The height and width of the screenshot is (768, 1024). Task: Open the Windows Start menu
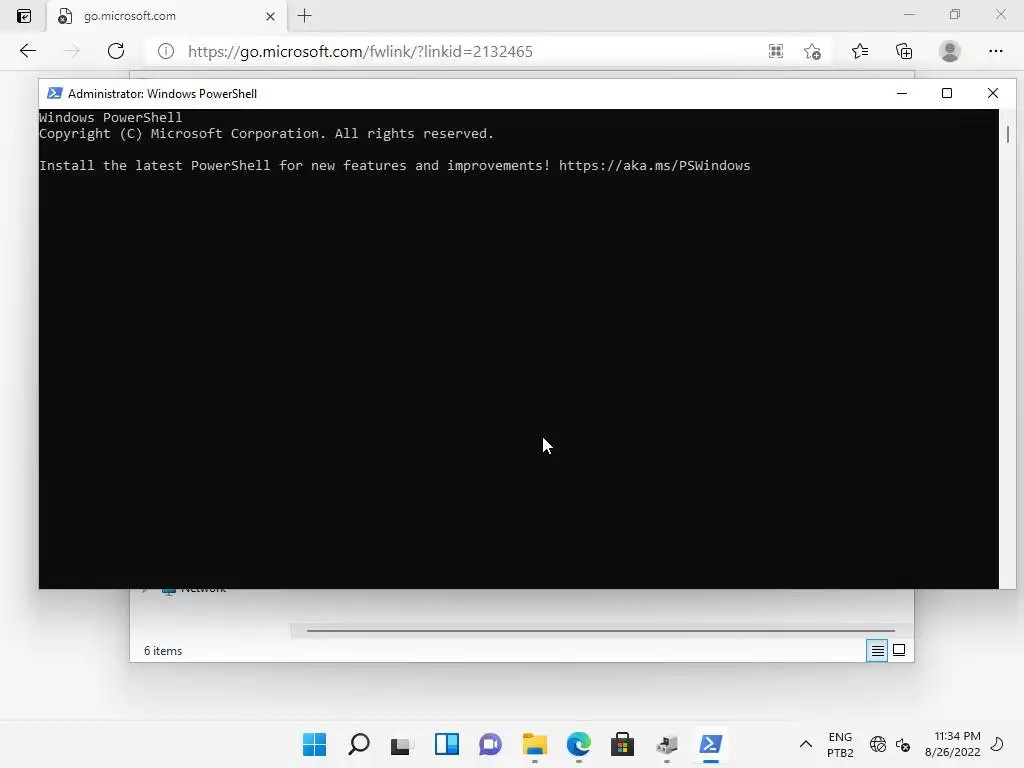click(x=314, y=744)
